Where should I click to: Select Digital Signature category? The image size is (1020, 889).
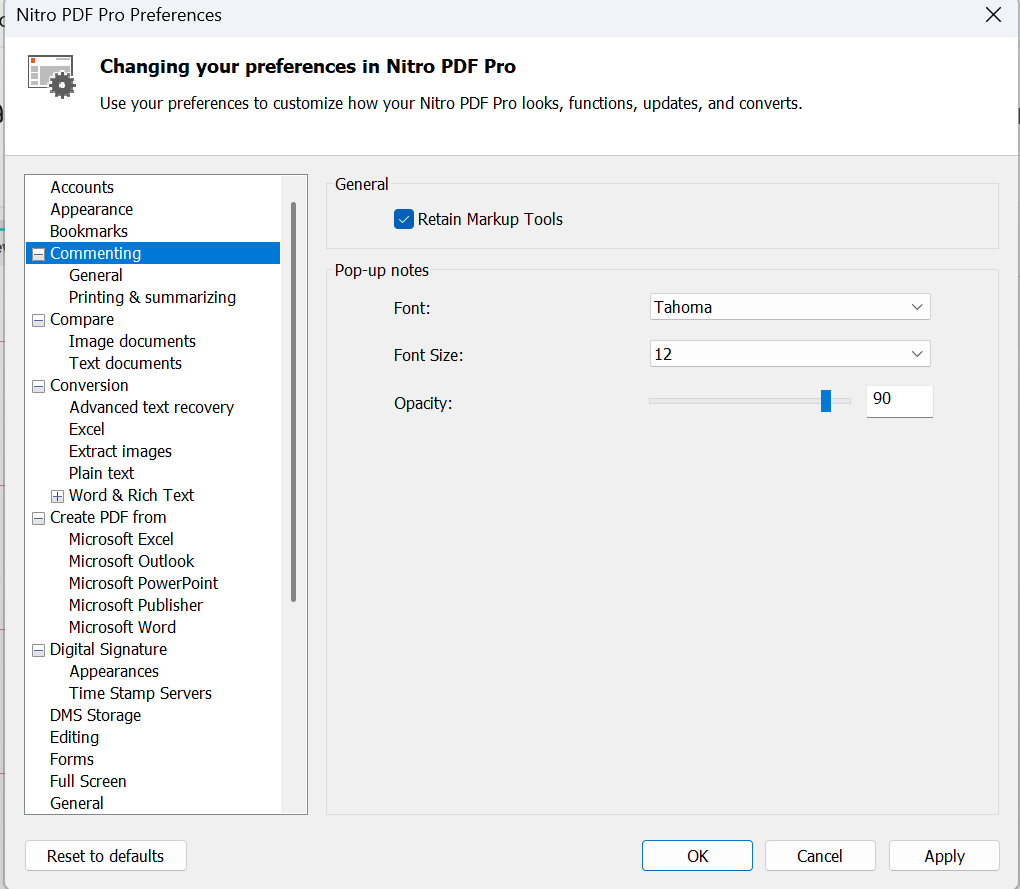coord(109,650)
